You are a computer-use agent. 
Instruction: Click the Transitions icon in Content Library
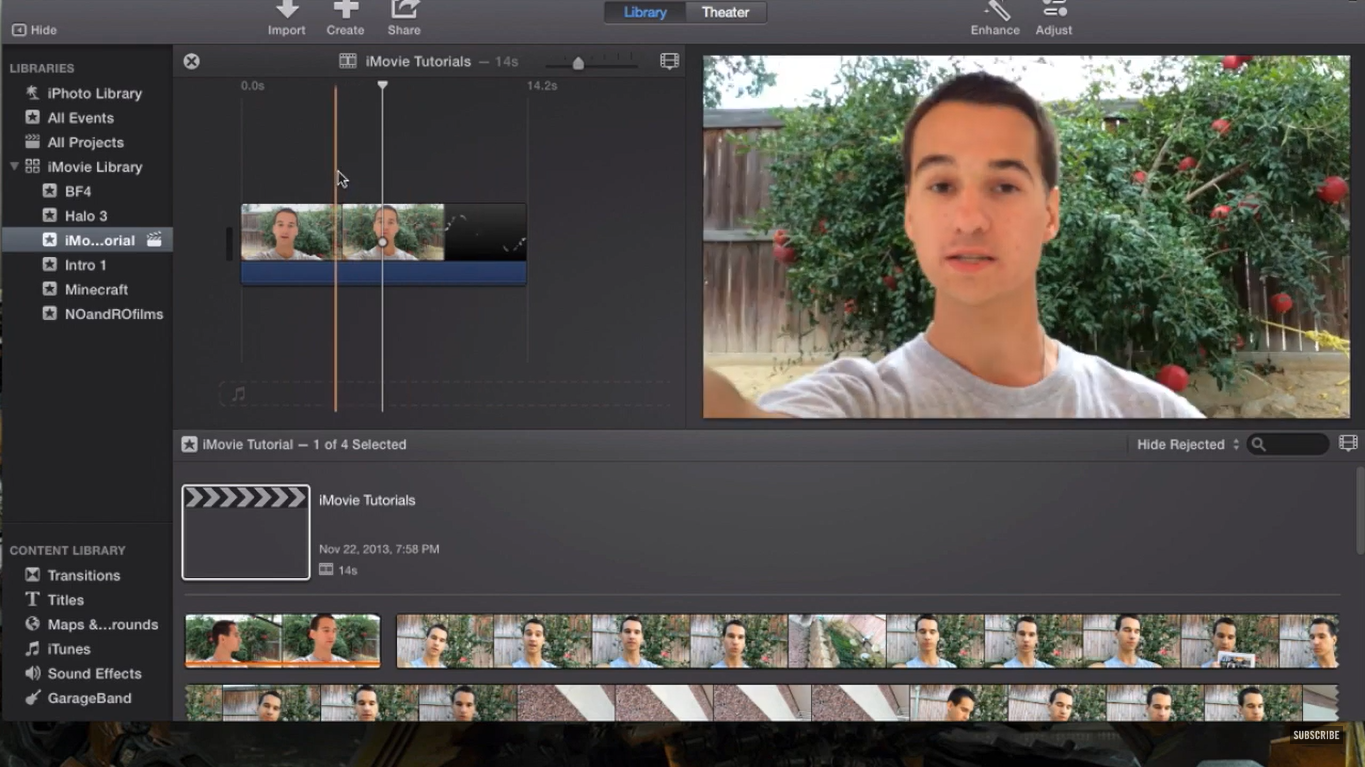pos(82,575)
